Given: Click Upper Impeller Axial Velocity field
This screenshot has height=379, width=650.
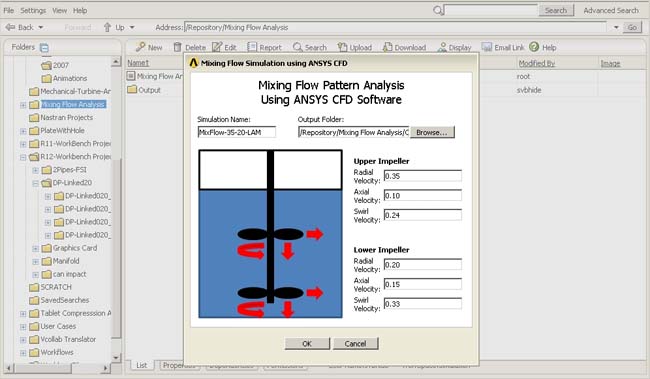Looking at the screenshot, I should pyautogui.click(x=422, y=195).
